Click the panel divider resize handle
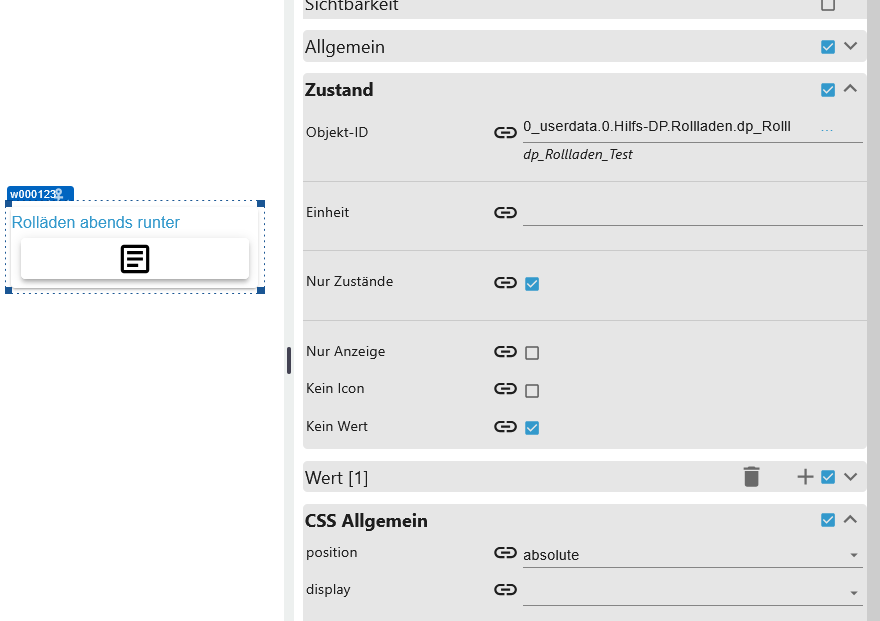 click(289, 360)
